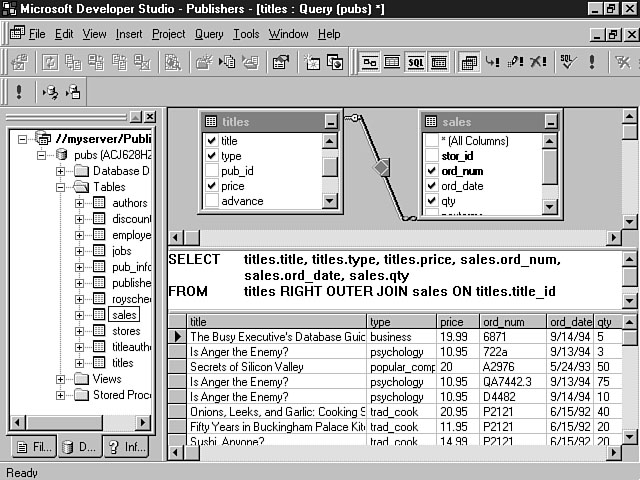640x480 pixels.
Task: Click the join diamond between tables
Action: [x=381, y=168]
